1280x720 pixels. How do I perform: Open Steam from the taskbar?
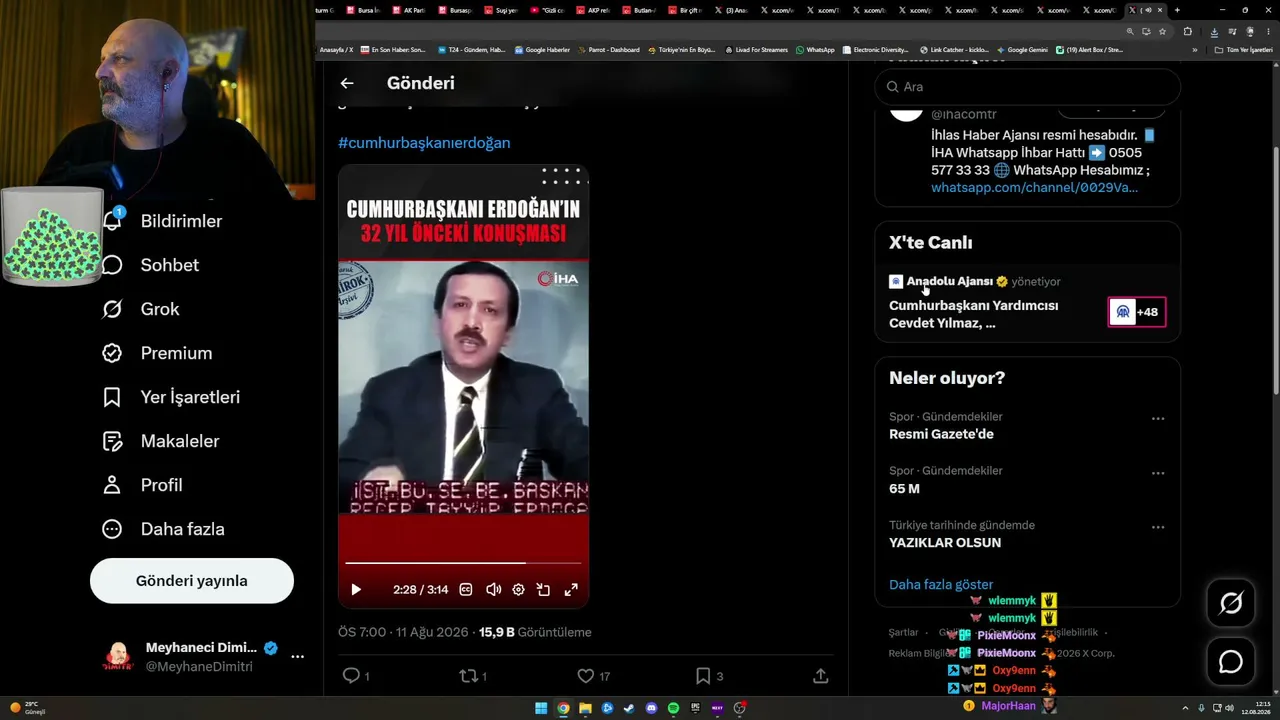(x=629, y=708)
